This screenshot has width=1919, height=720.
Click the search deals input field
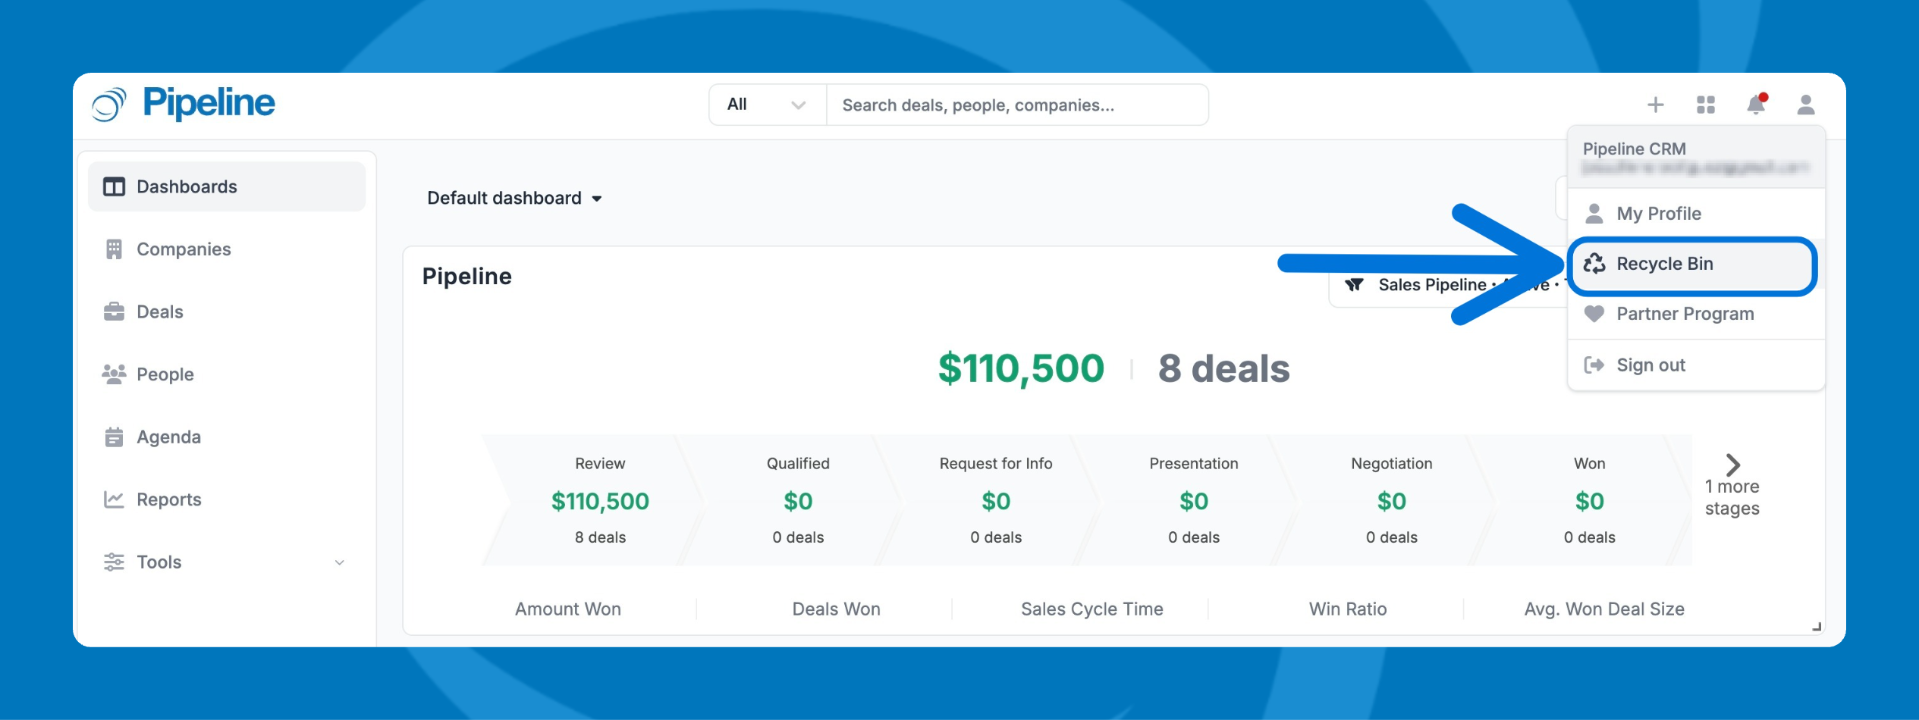[x=1016, y=105]
